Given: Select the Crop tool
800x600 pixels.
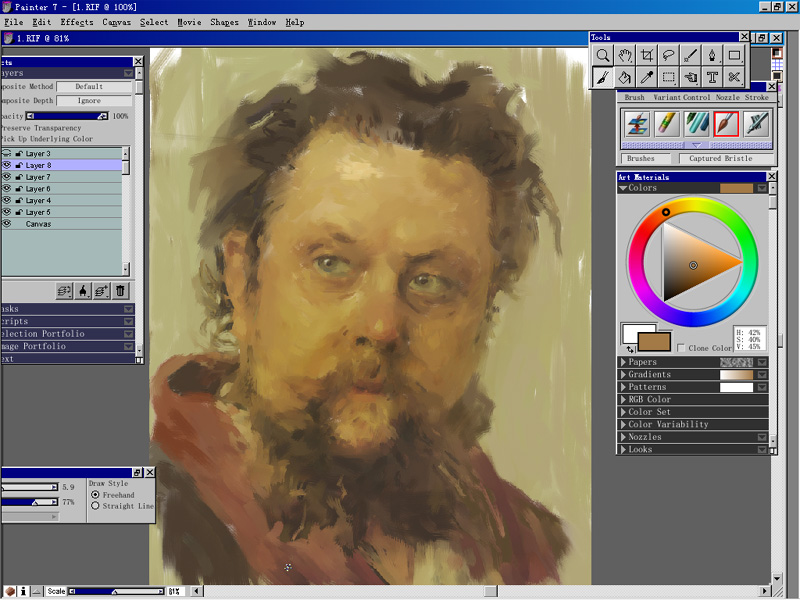Looking at the screenshot, I should point(646,55).
